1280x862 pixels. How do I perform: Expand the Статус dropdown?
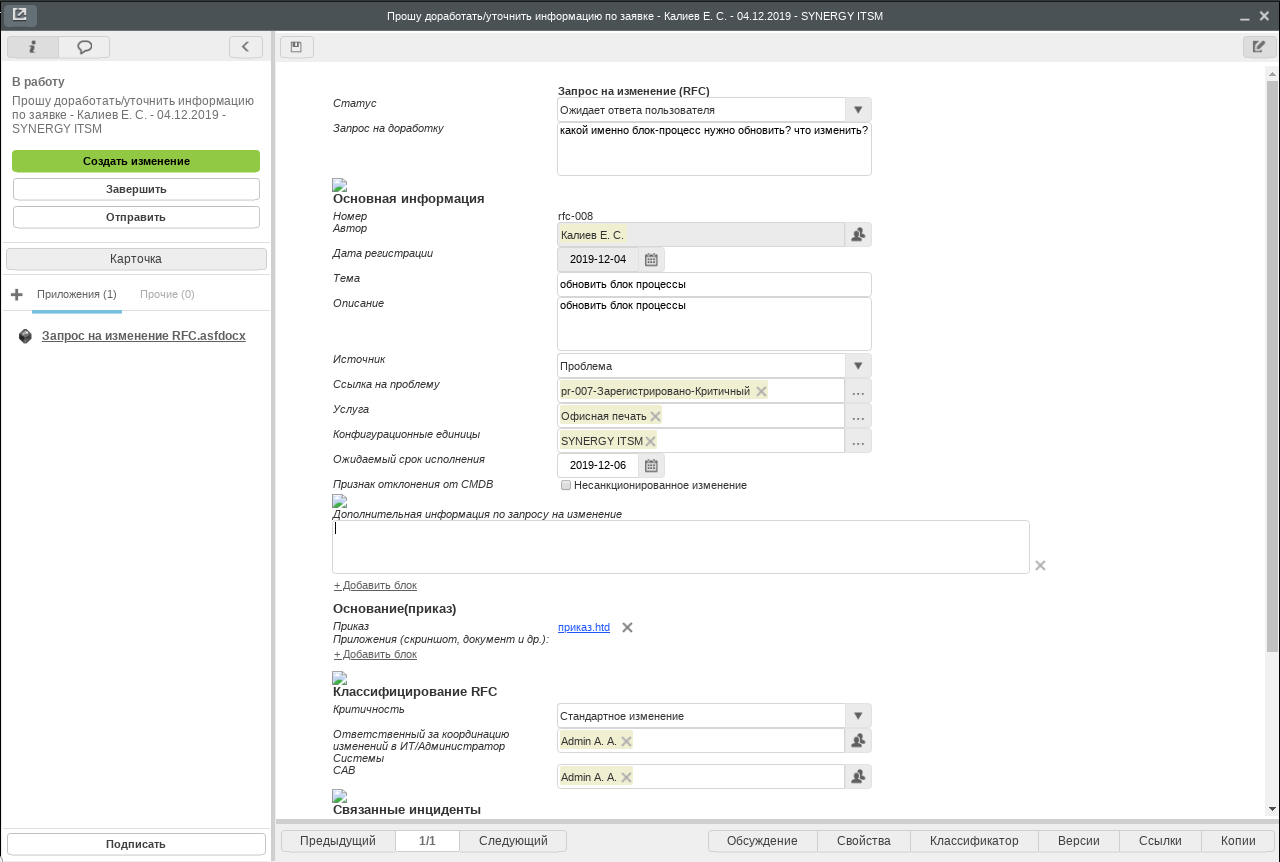pos(858,110)
